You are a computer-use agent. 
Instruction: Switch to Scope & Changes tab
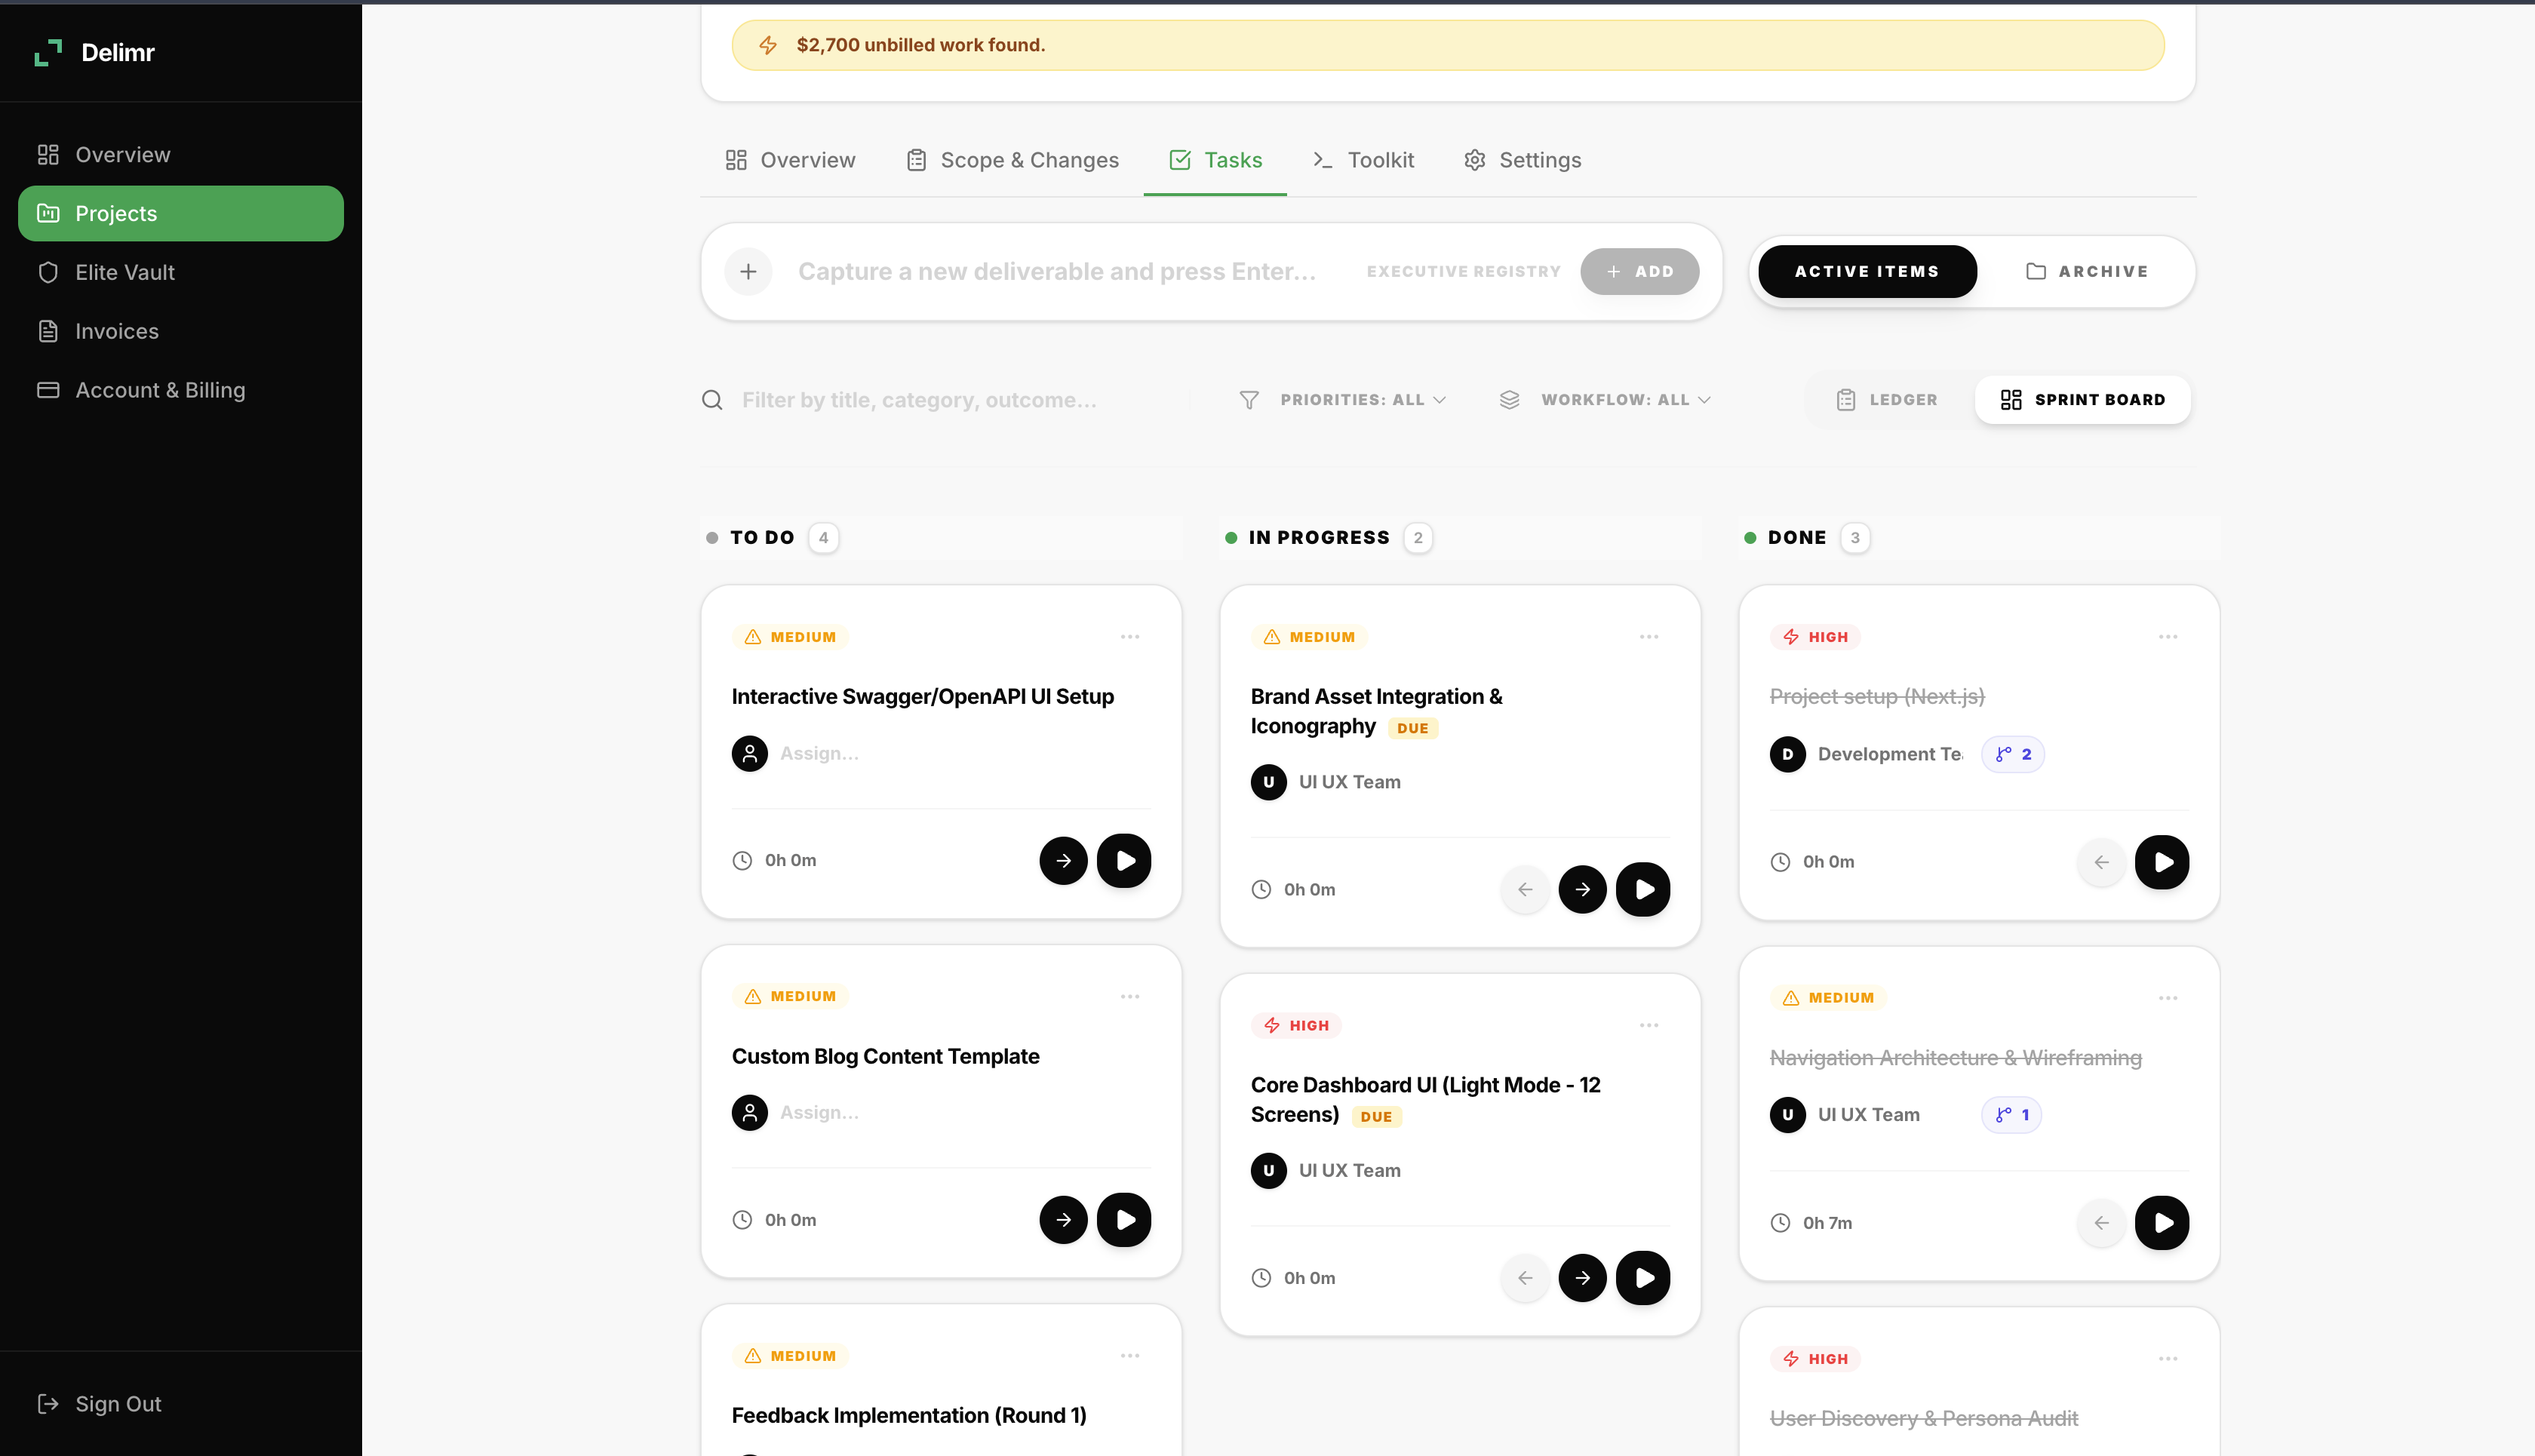(1012, 160)
